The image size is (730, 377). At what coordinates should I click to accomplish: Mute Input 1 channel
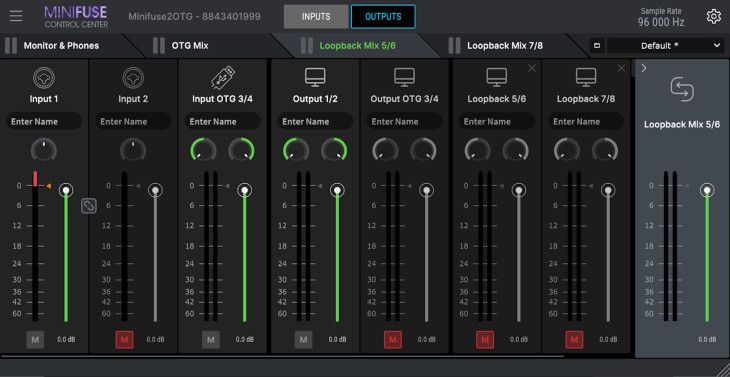pyautogui.click(x=35, y=340)
